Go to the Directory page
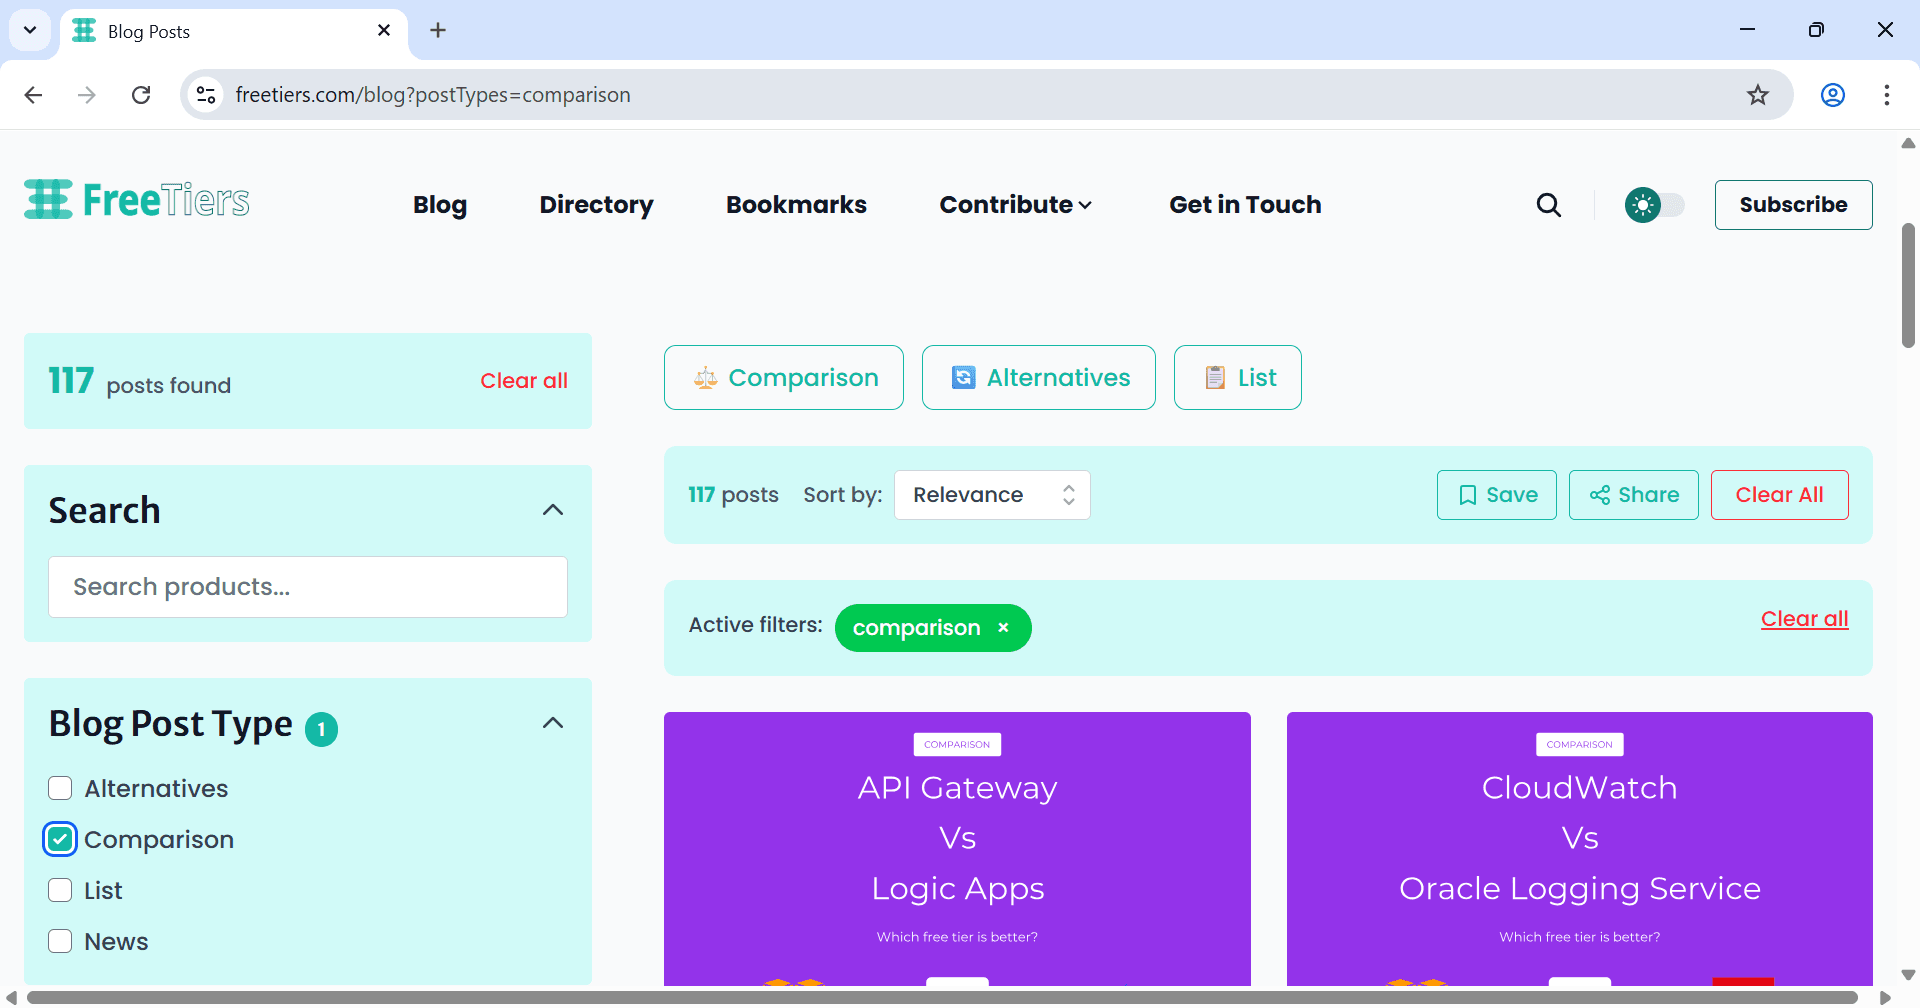 click(x=596, y=205)
